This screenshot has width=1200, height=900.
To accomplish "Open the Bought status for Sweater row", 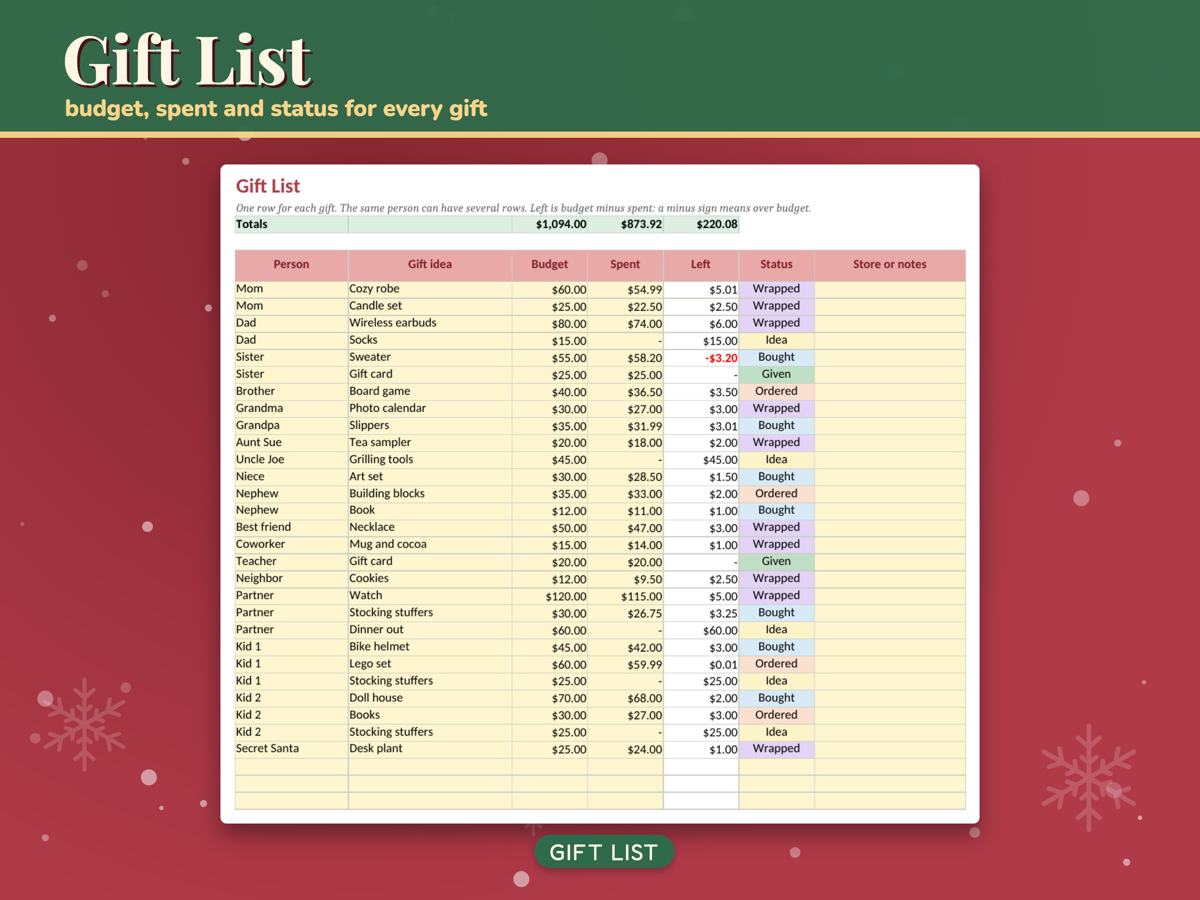I will [x=776, y=357].
